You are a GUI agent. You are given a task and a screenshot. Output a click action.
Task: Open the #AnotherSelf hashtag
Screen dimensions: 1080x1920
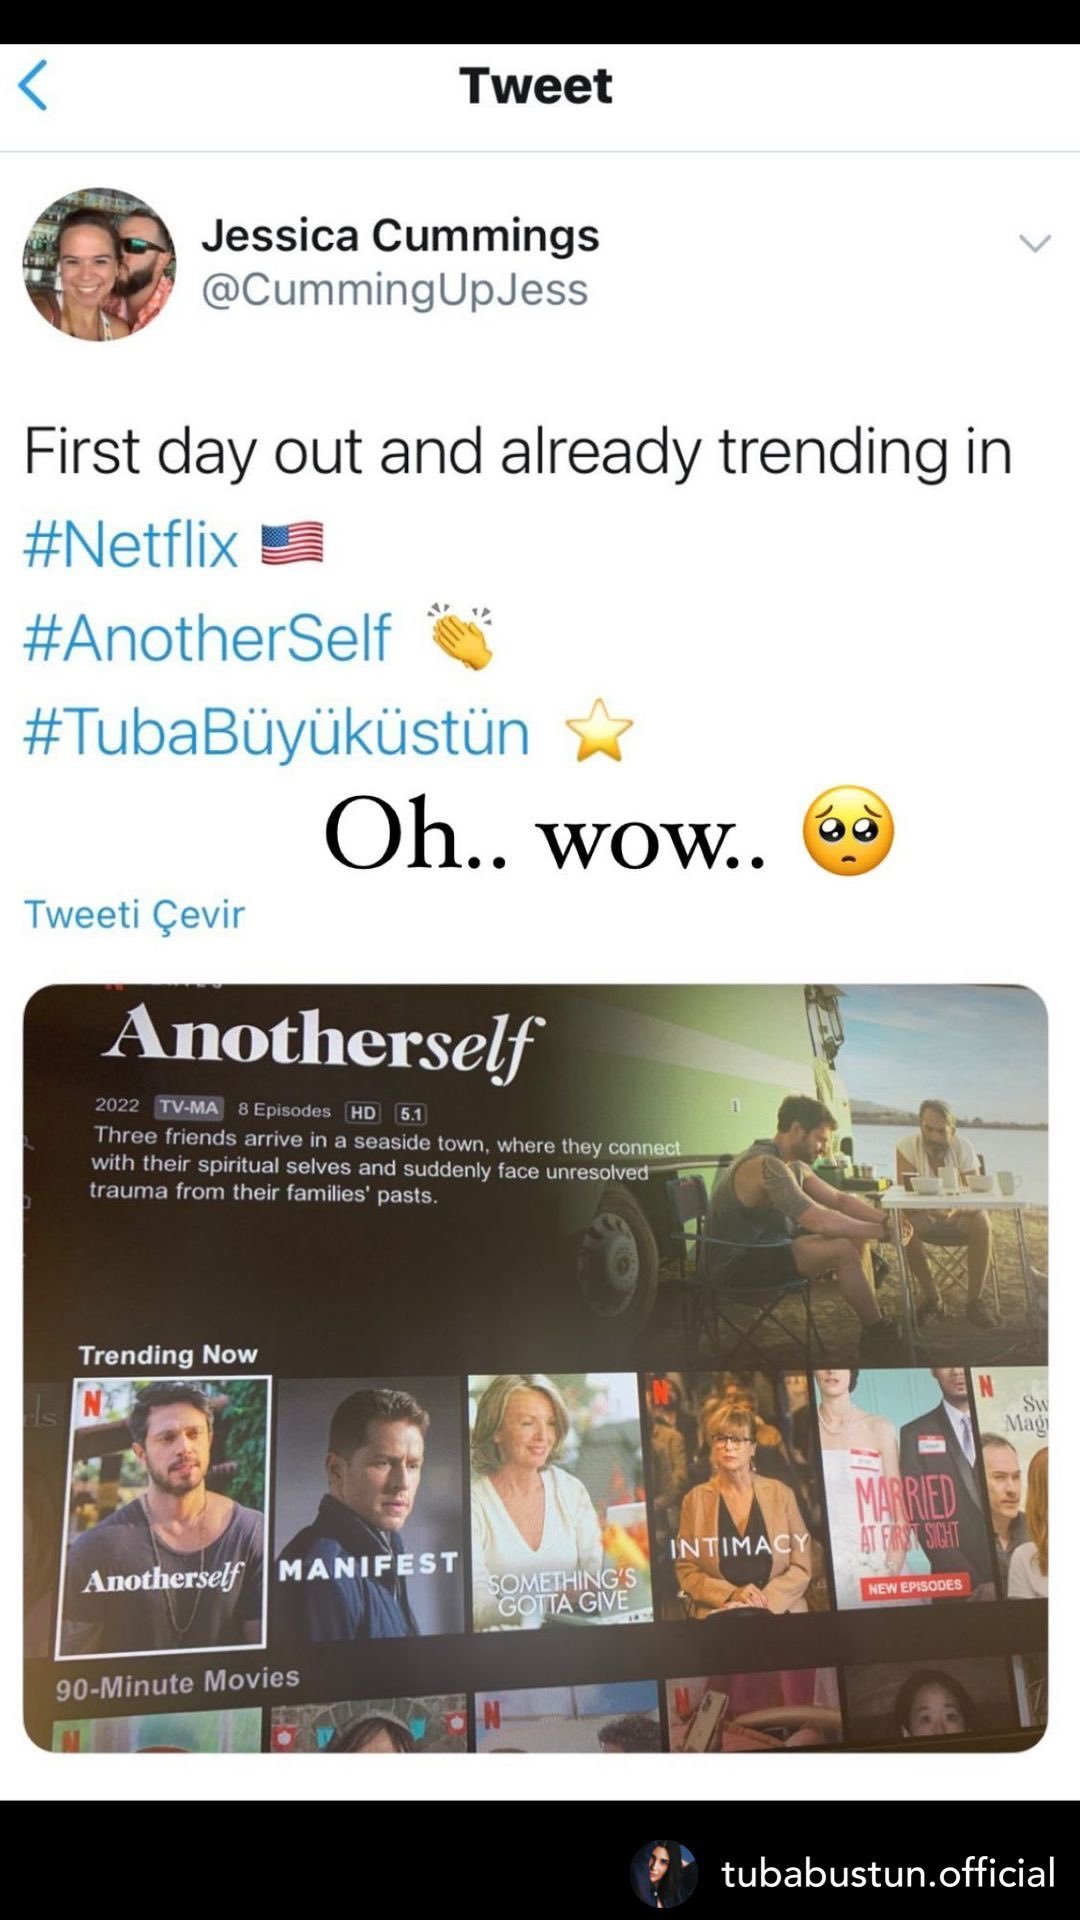[x=207, y=637]
